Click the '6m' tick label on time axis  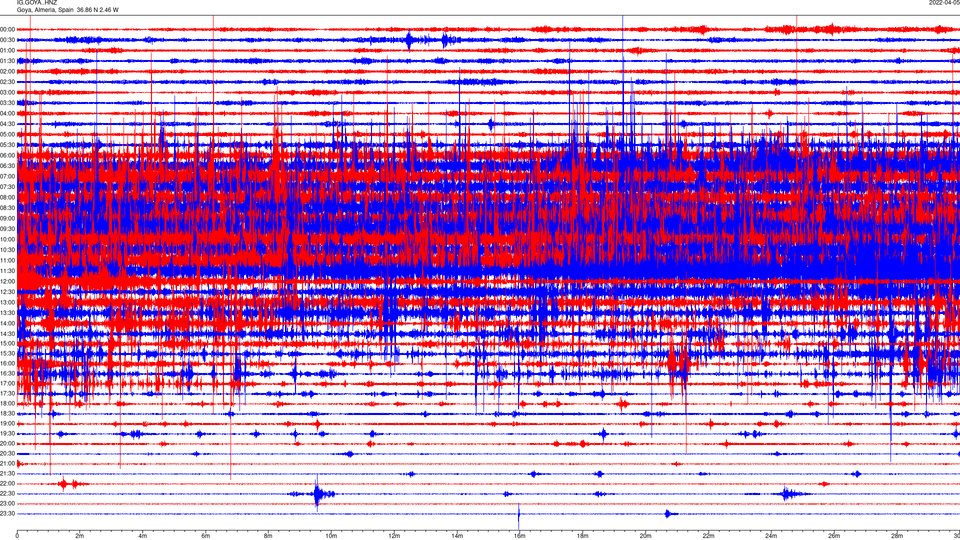[x=205, y=536]
